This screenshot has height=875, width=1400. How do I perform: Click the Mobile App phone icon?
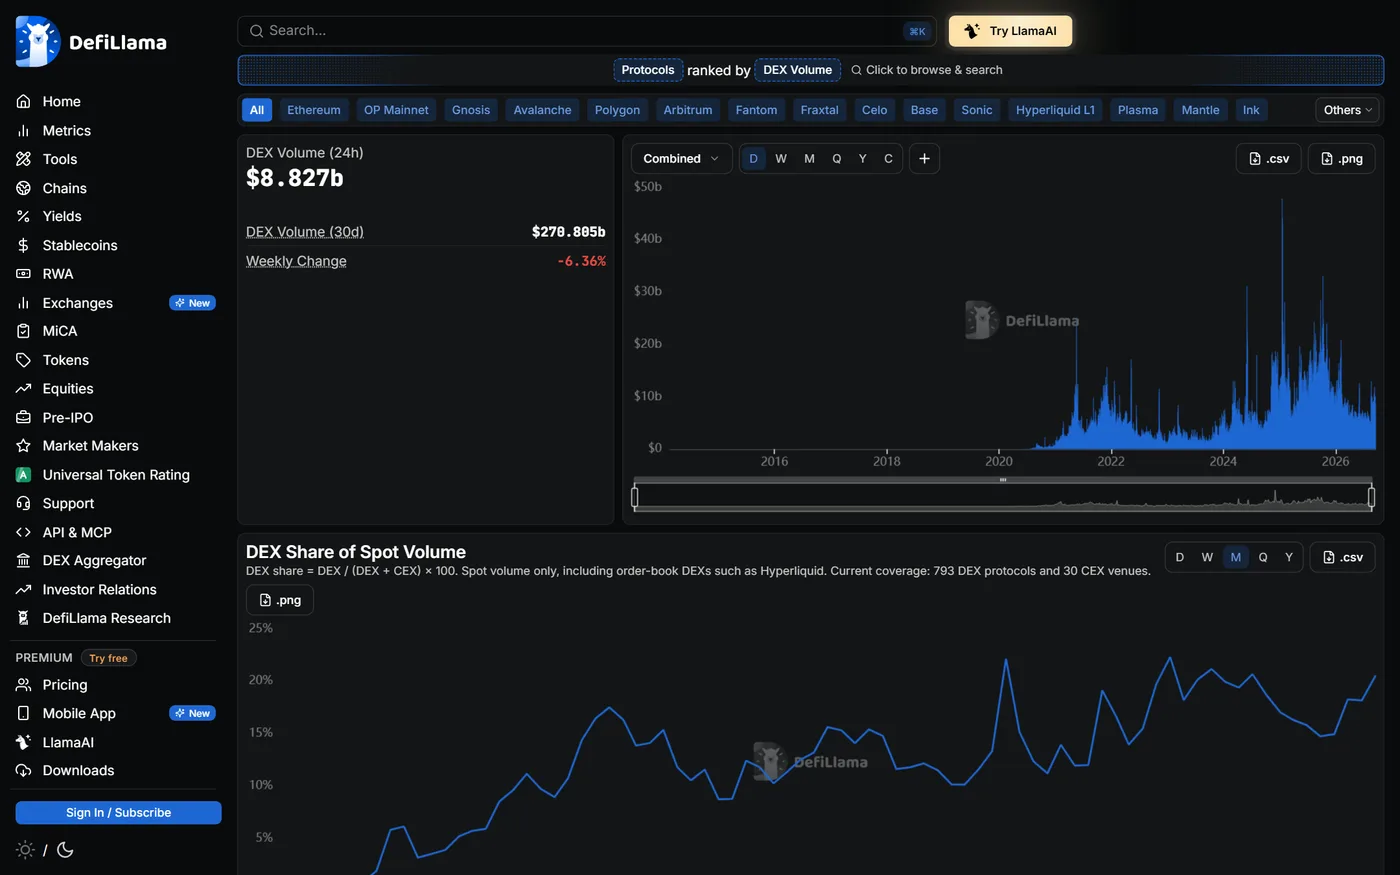[23, 714]
